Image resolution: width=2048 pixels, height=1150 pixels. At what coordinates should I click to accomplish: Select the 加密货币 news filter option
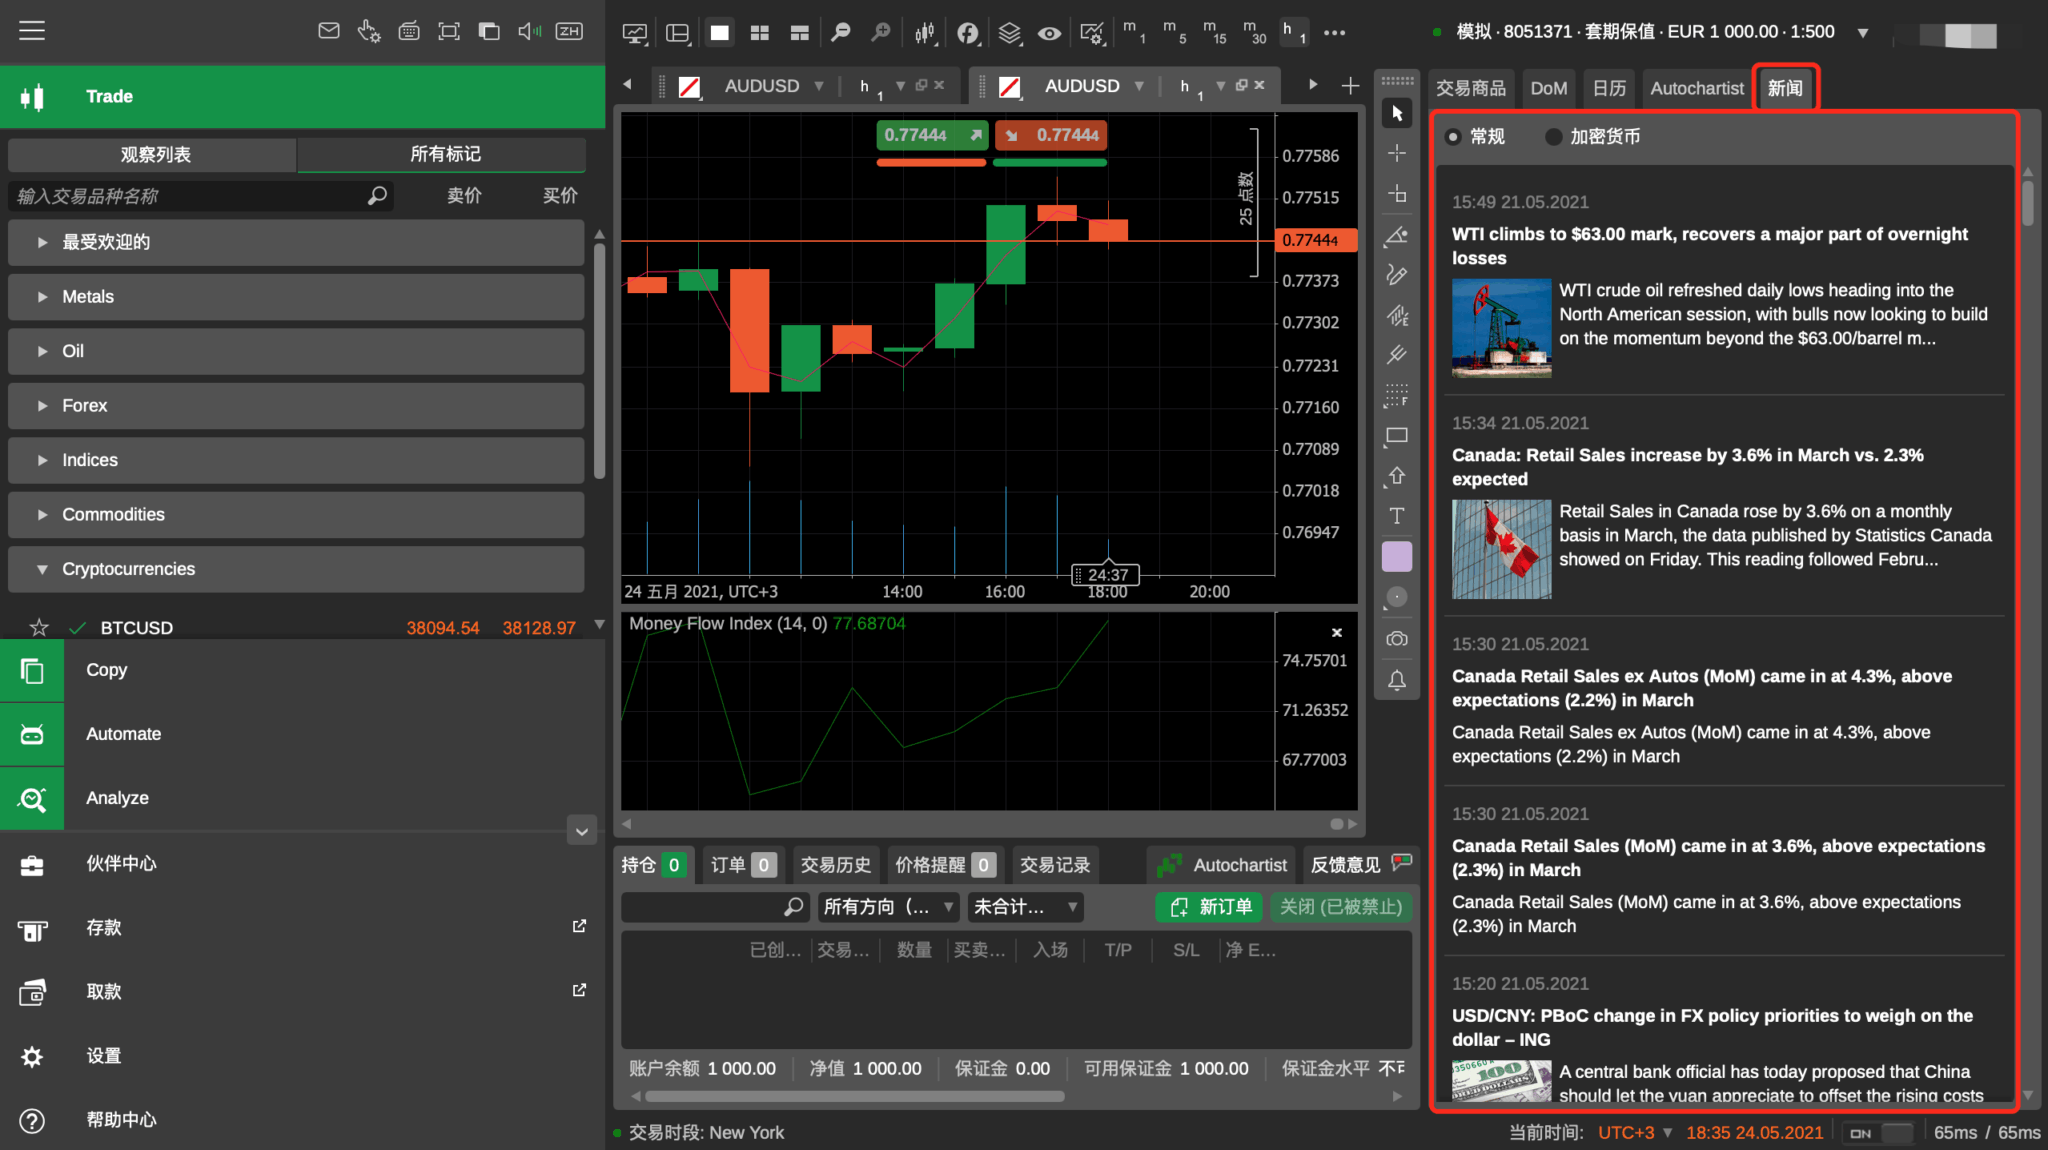pos(1553,136)
